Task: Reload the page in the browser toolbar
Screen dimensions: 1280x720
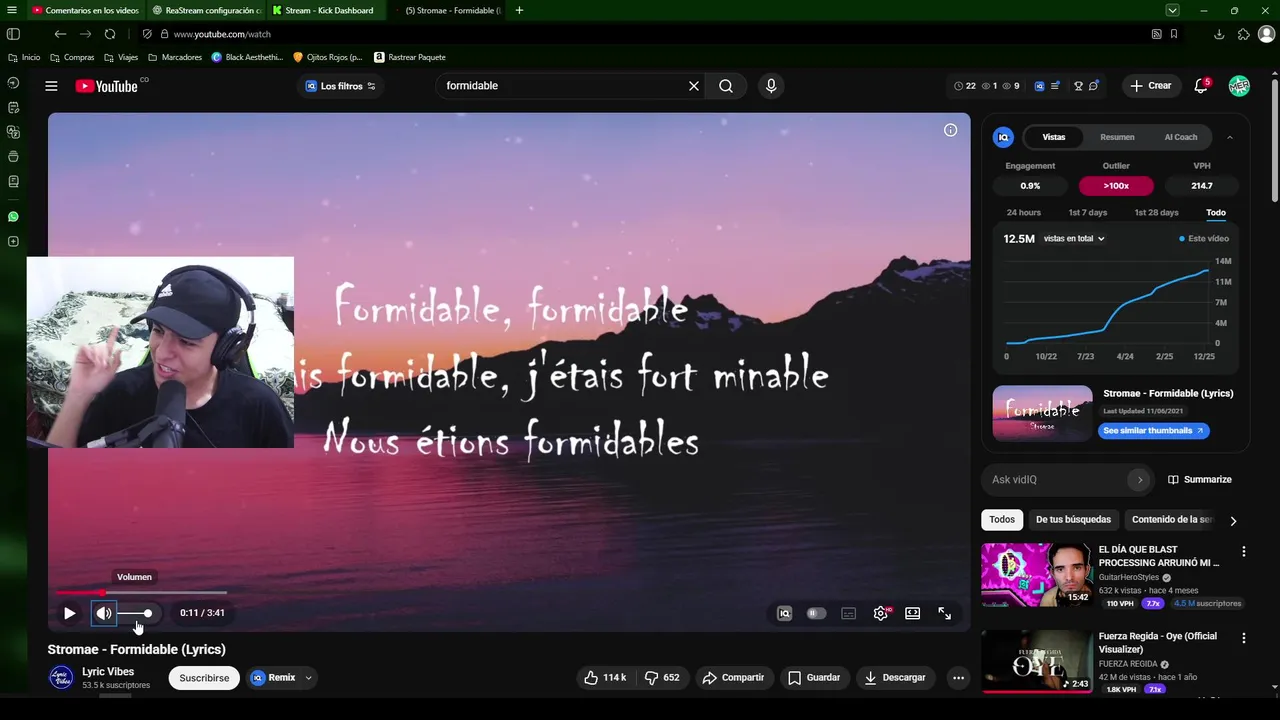Action: pos(110,34)
